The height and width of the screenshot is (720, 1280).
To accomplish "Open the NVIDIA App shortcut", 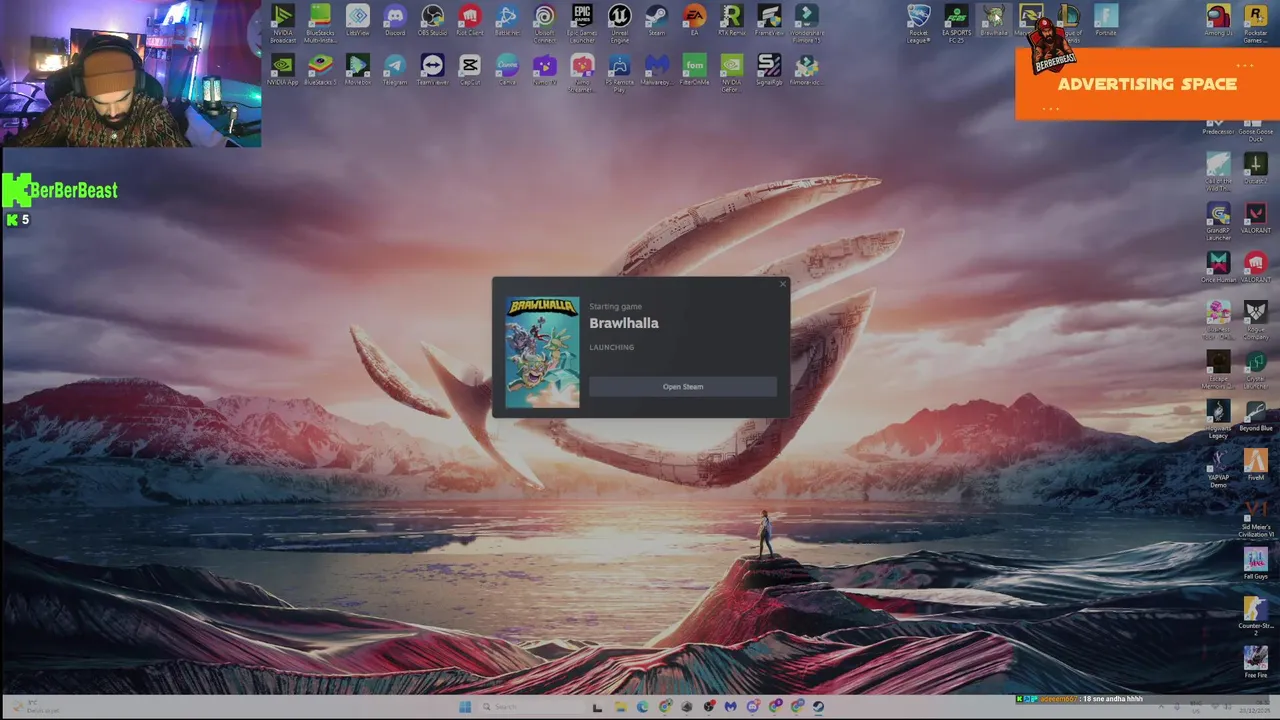I will 283,69.
